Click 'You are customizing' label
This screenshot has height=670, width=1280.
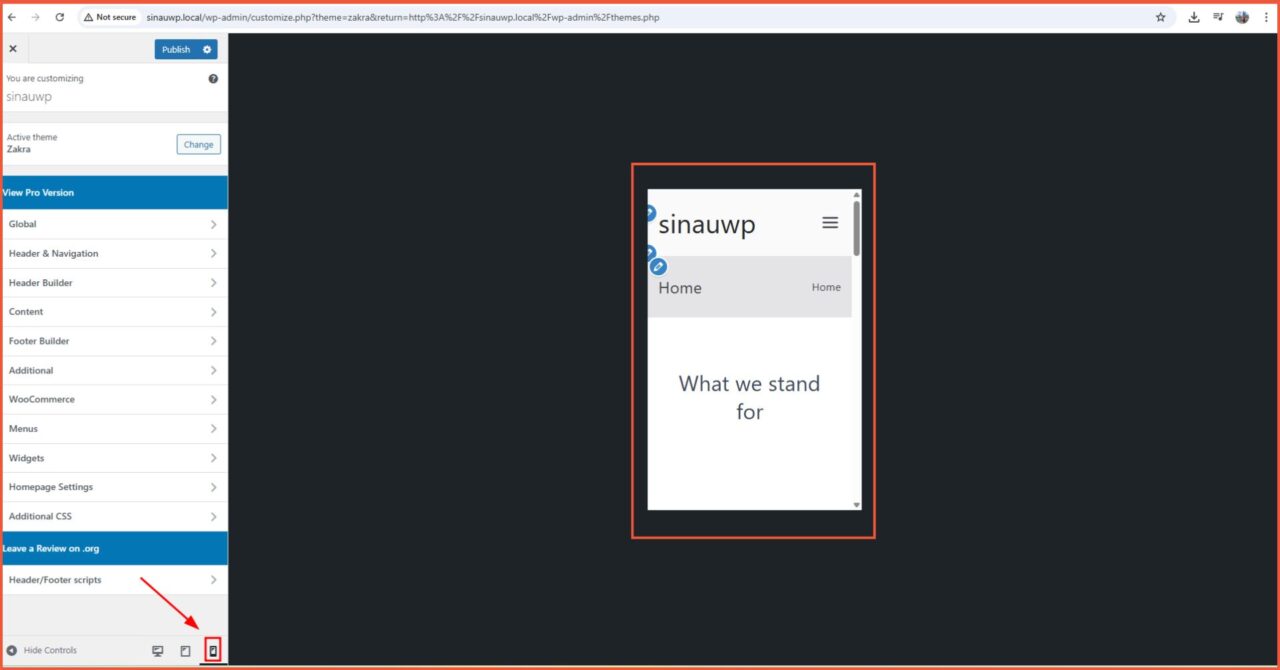[45, 78]
